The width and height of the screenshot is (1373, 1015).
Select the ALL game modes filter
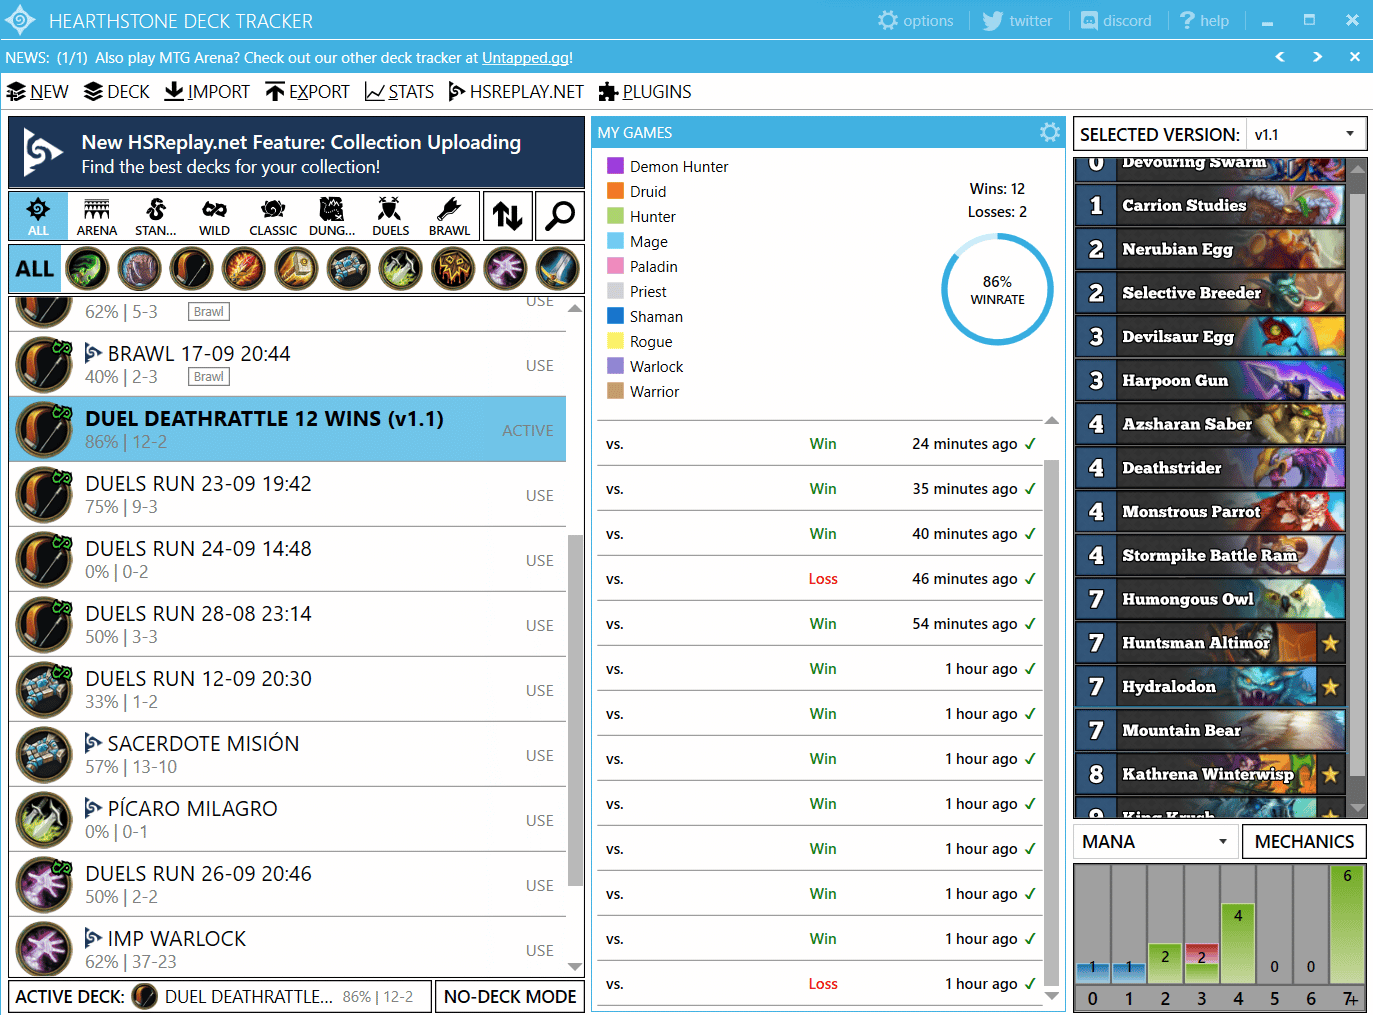[38, 216]
